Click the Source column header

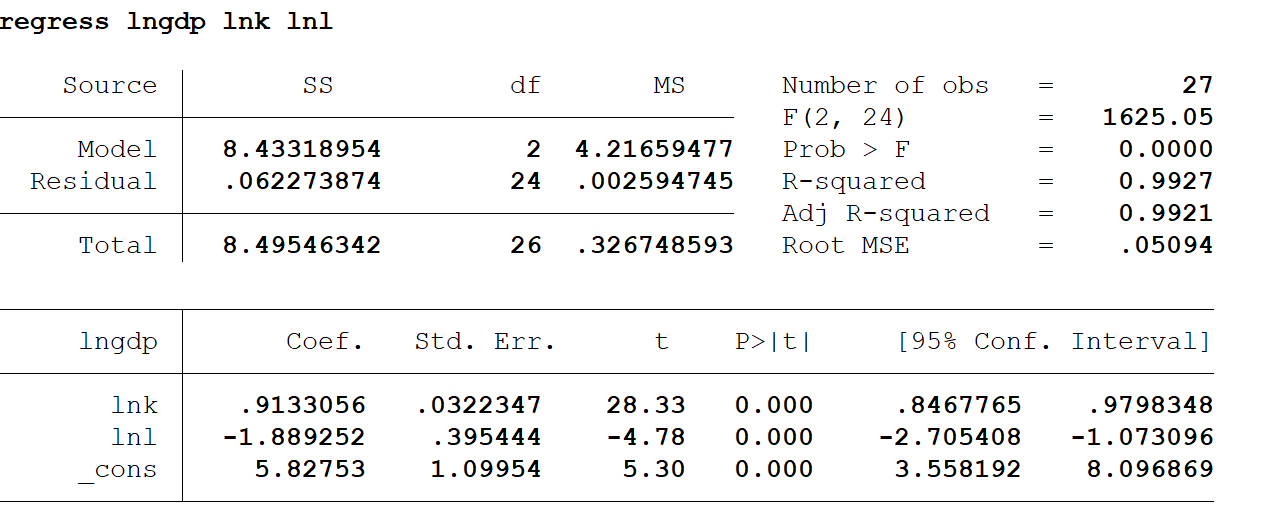coord(110,85)
